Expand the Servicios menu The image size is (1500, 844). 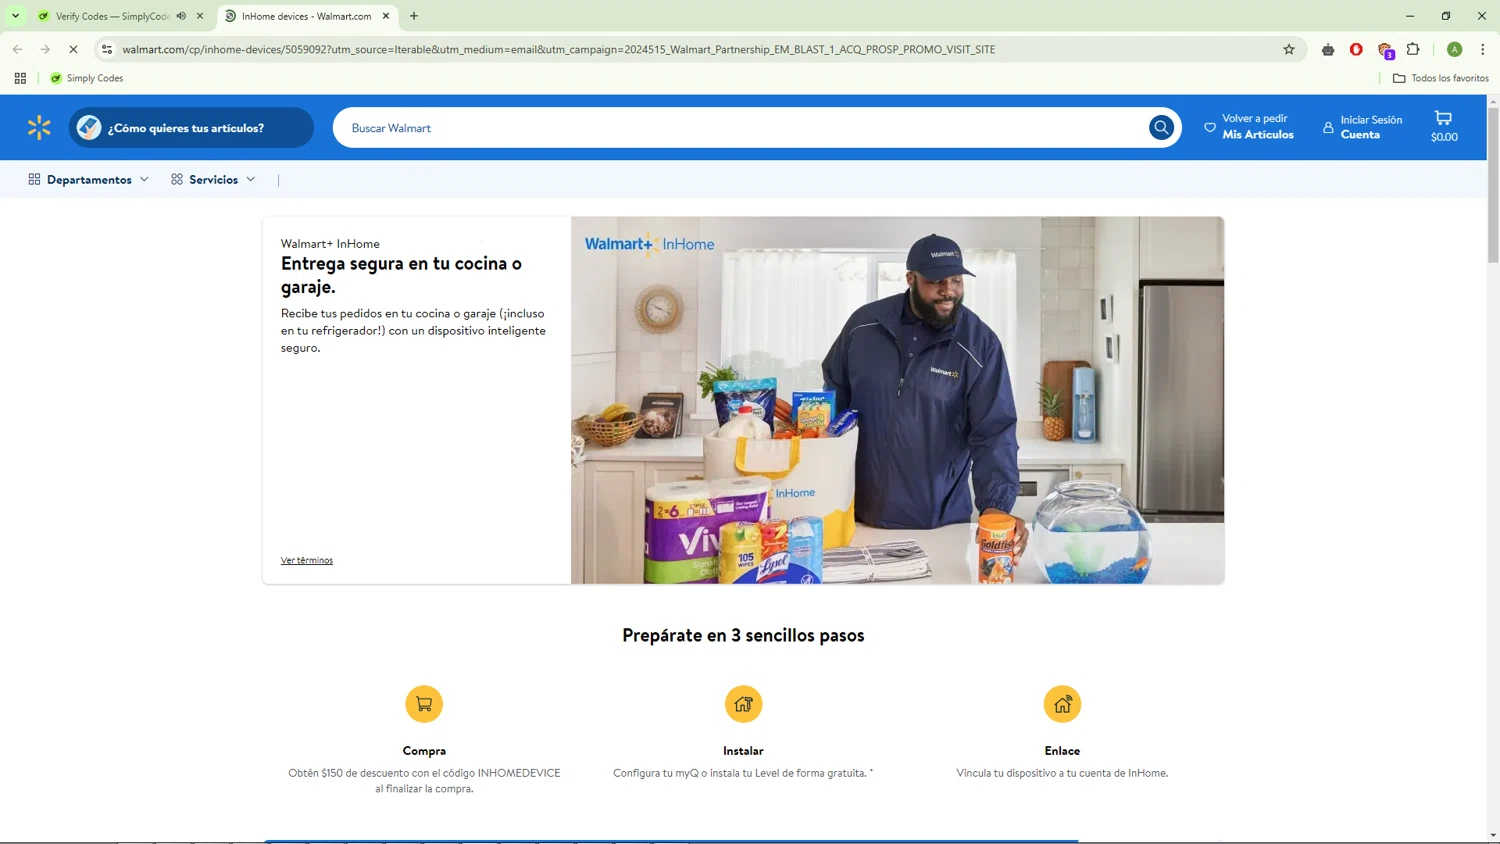coord(213,180)
